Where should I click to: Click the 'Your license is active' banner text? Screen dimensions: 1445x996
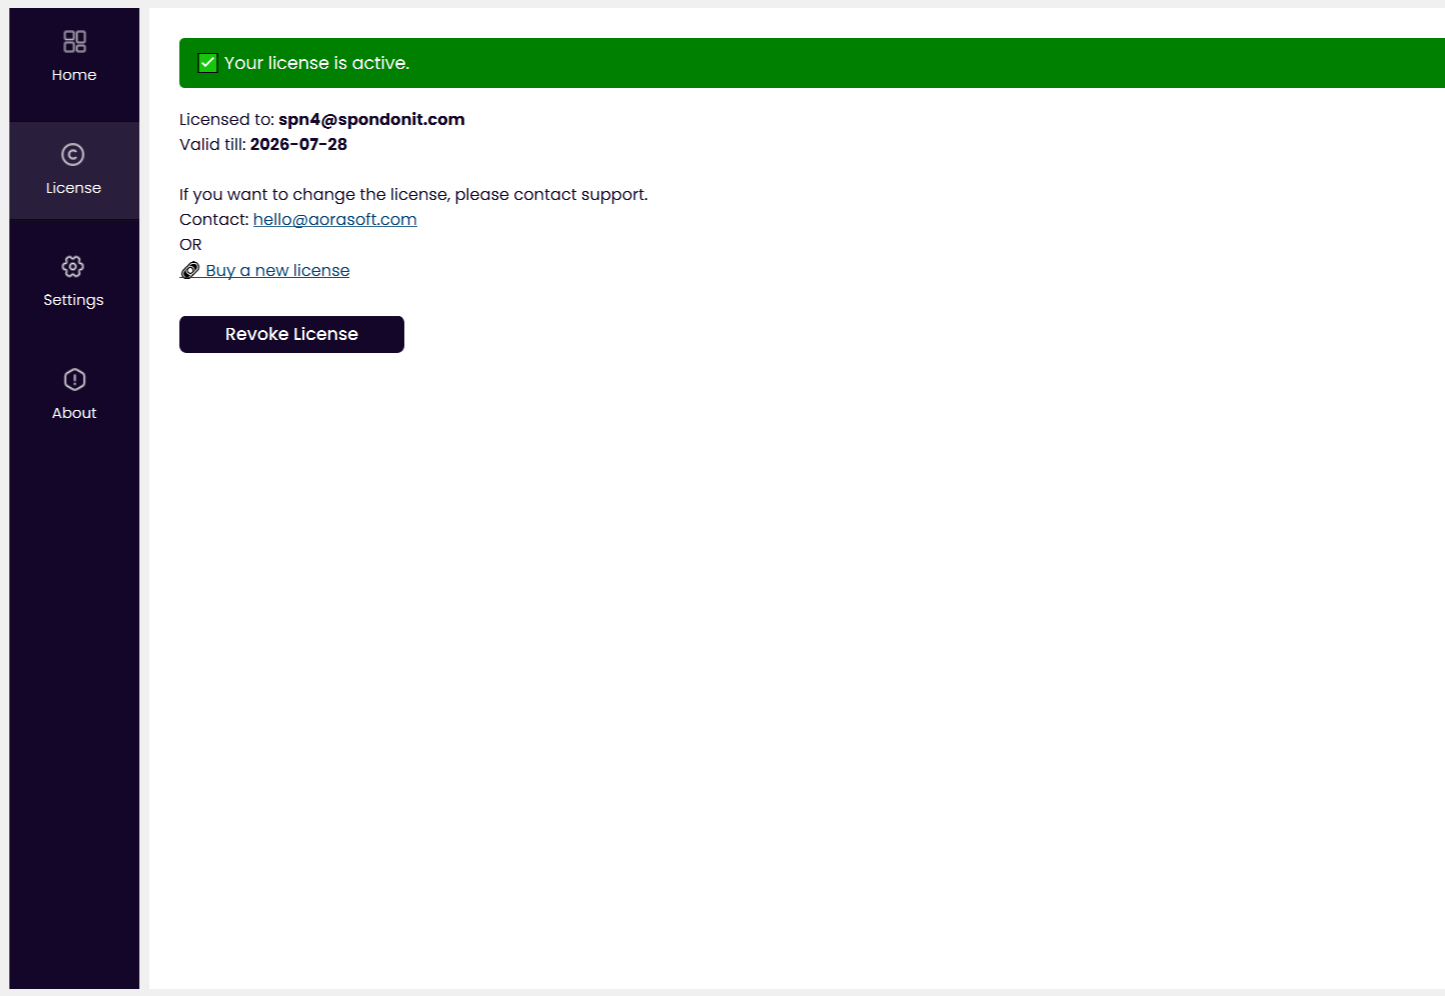point(316,63)
